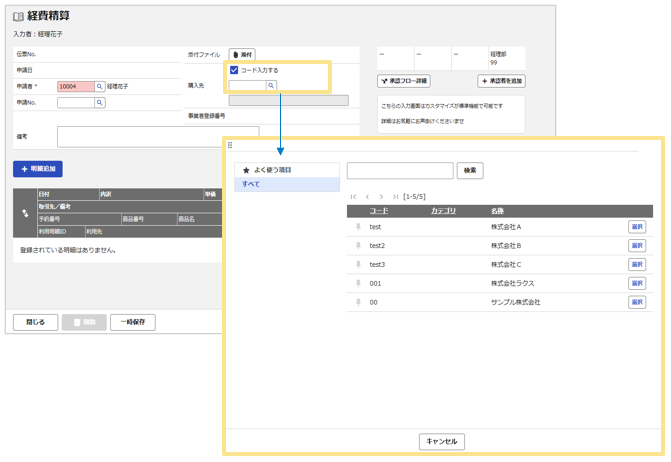The height and width of the screenshot is (462, 671).
Task: Click the 添付 attach file button
Action: click(242, 55)
